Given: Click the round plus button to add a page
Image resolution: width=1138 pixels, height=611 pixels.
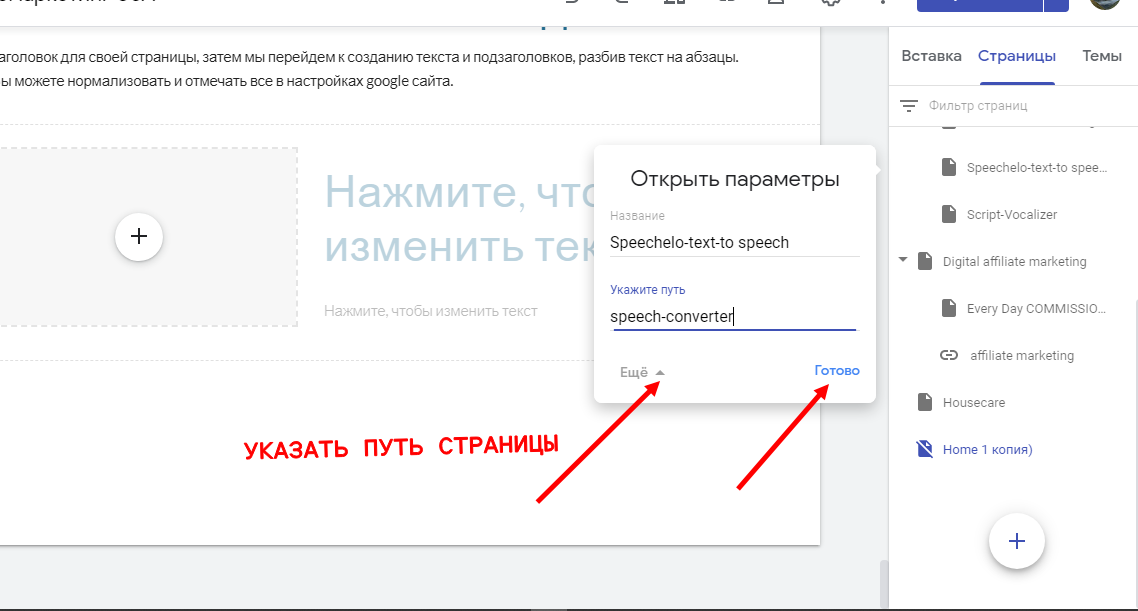Looking at the screenshot, I should (1017, 541).
